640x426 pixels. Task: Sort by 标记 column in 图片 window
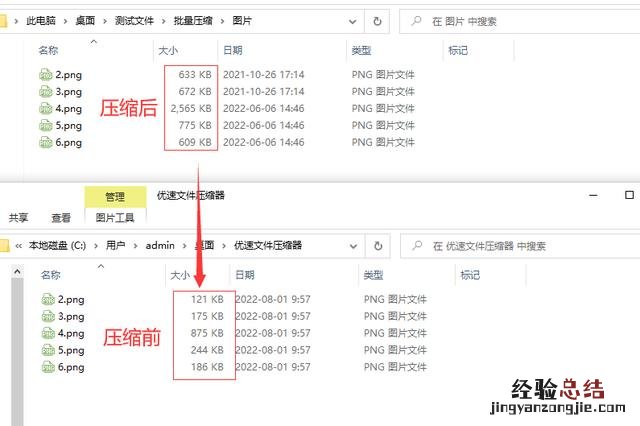coord(458,50)
